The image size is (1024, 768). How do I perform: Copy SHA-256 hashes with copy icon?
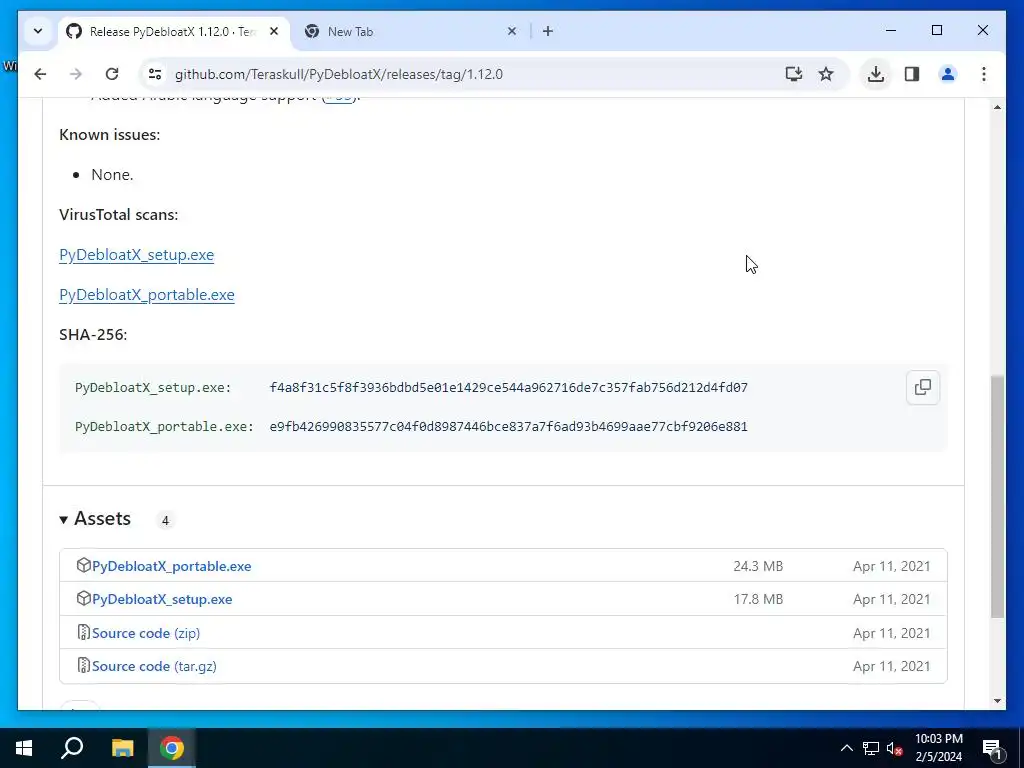tap(923, 387)
